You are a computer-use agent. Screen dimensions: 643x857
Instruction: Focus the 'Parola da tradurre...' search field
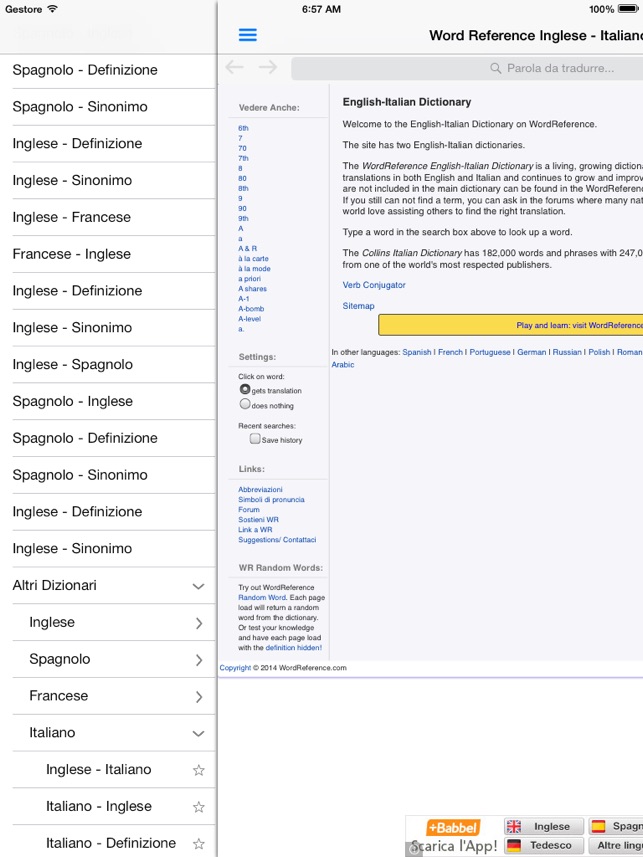[467, 68]
